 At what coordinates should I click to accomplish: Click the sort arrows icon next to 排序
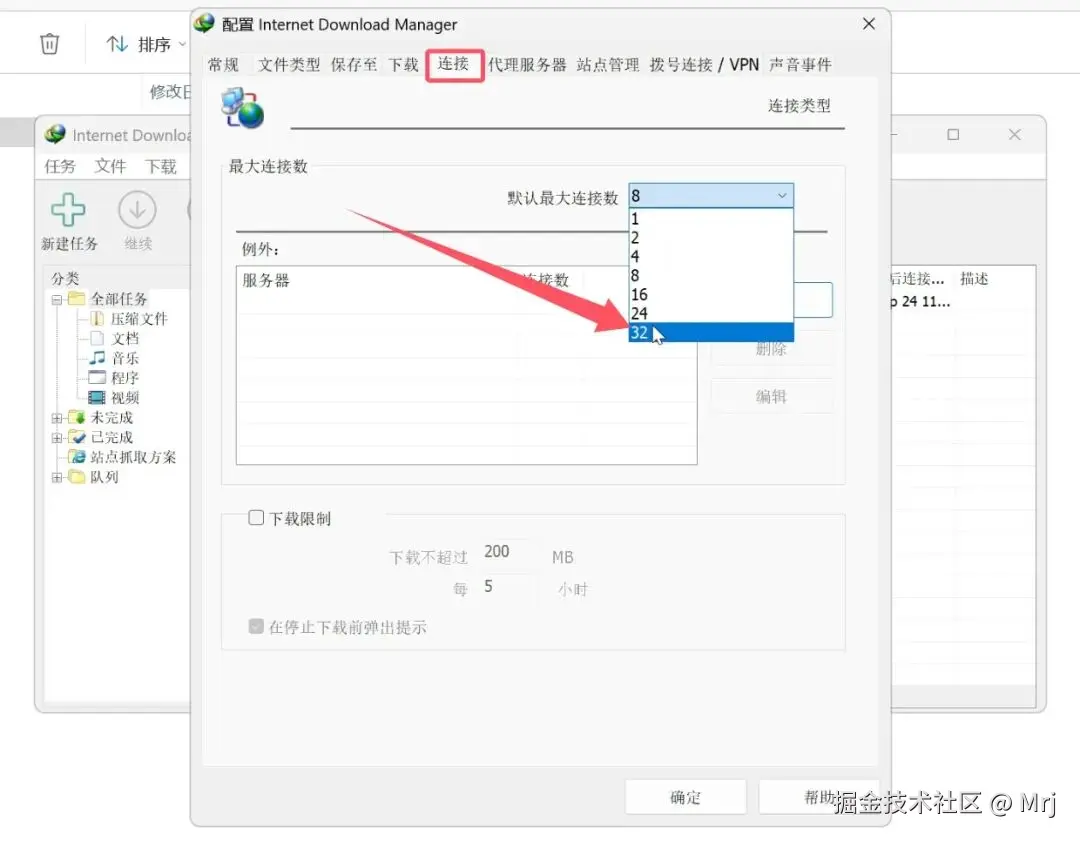click(x=116, y=44)
